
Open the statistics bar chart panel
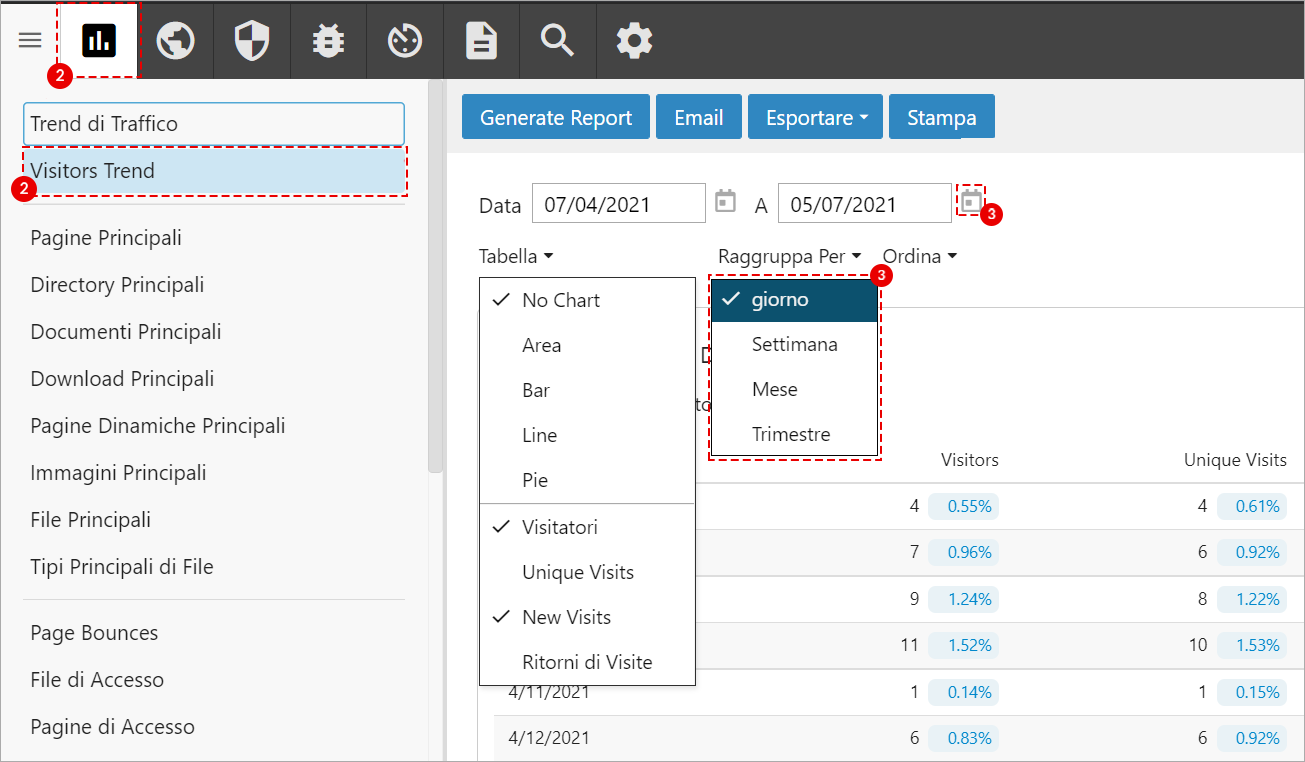(x=97, y=40)
